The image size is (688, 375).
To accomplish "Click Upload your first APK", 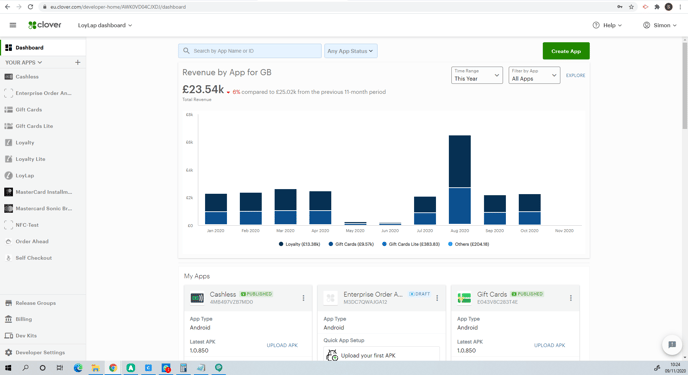I will [x=381, y=355].
